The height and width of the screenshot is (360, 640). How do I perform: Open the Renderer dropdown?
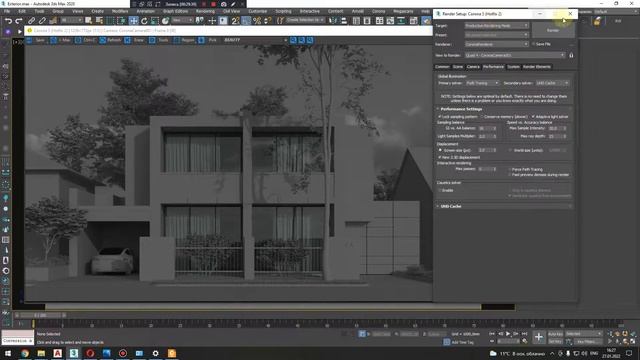(497, 44)
